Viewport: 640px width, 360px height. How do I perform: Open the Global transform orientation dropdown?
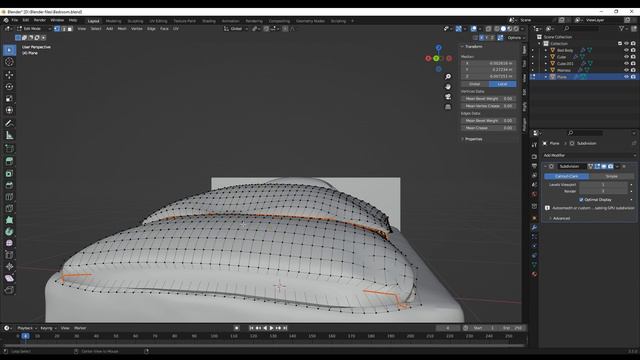point(236,29)
